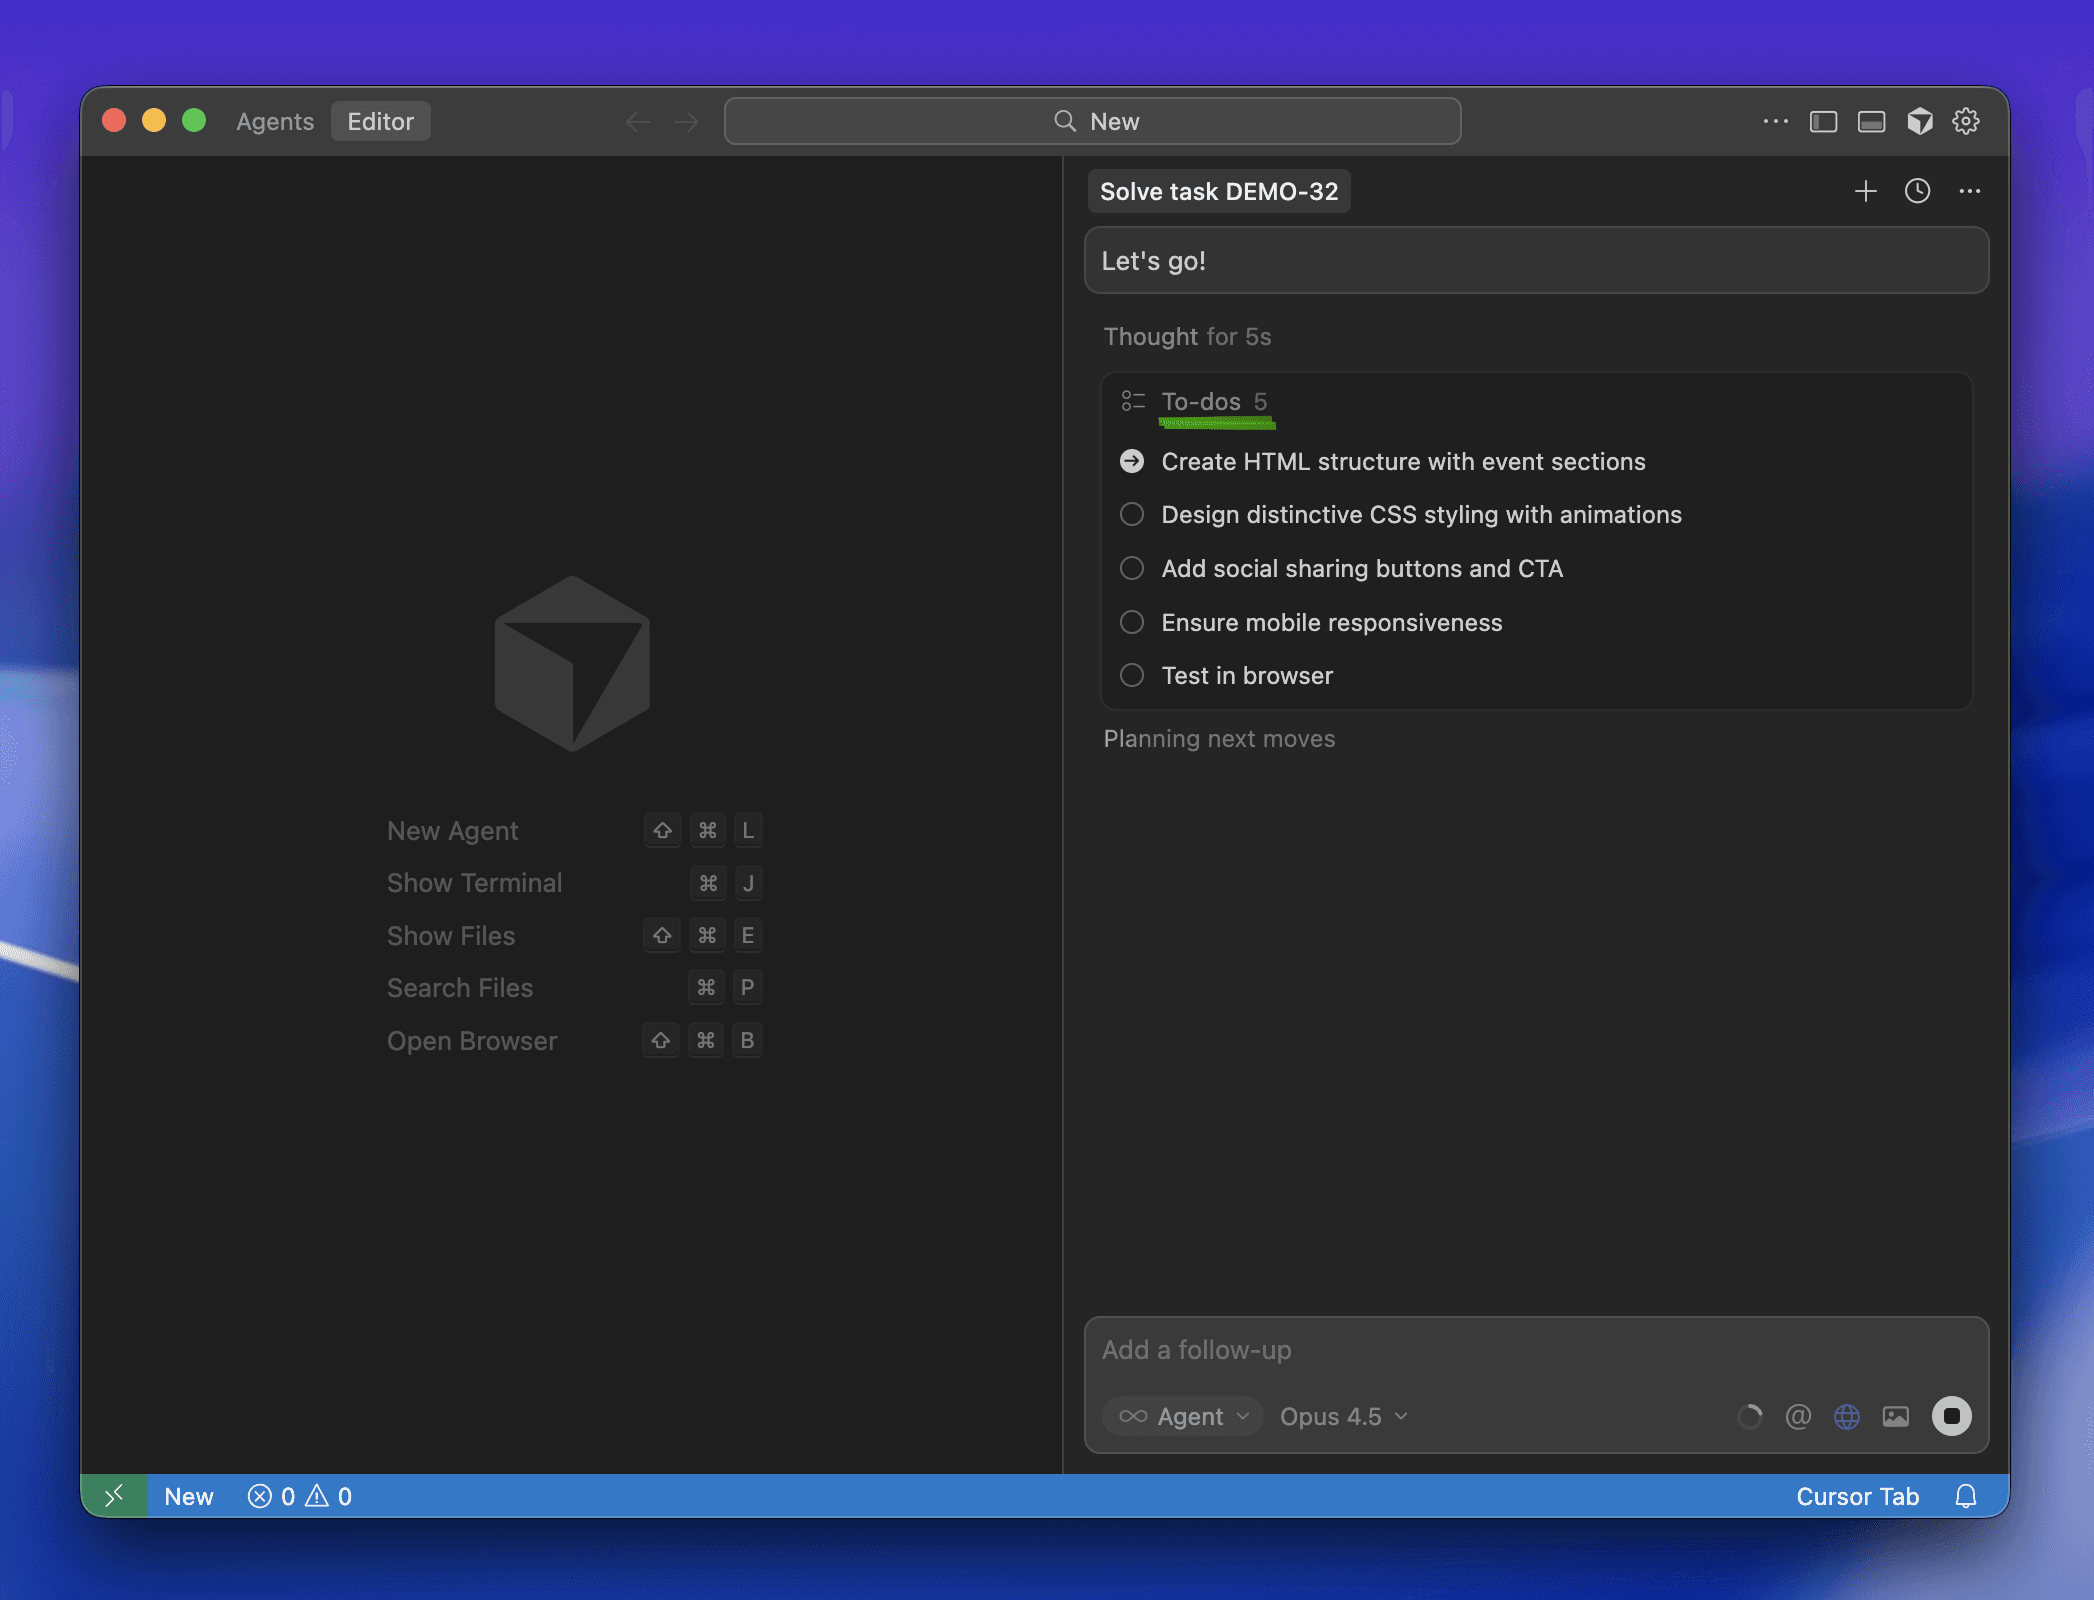
Task: Stop the running agent generation
Action: tap(1951, 1416)
